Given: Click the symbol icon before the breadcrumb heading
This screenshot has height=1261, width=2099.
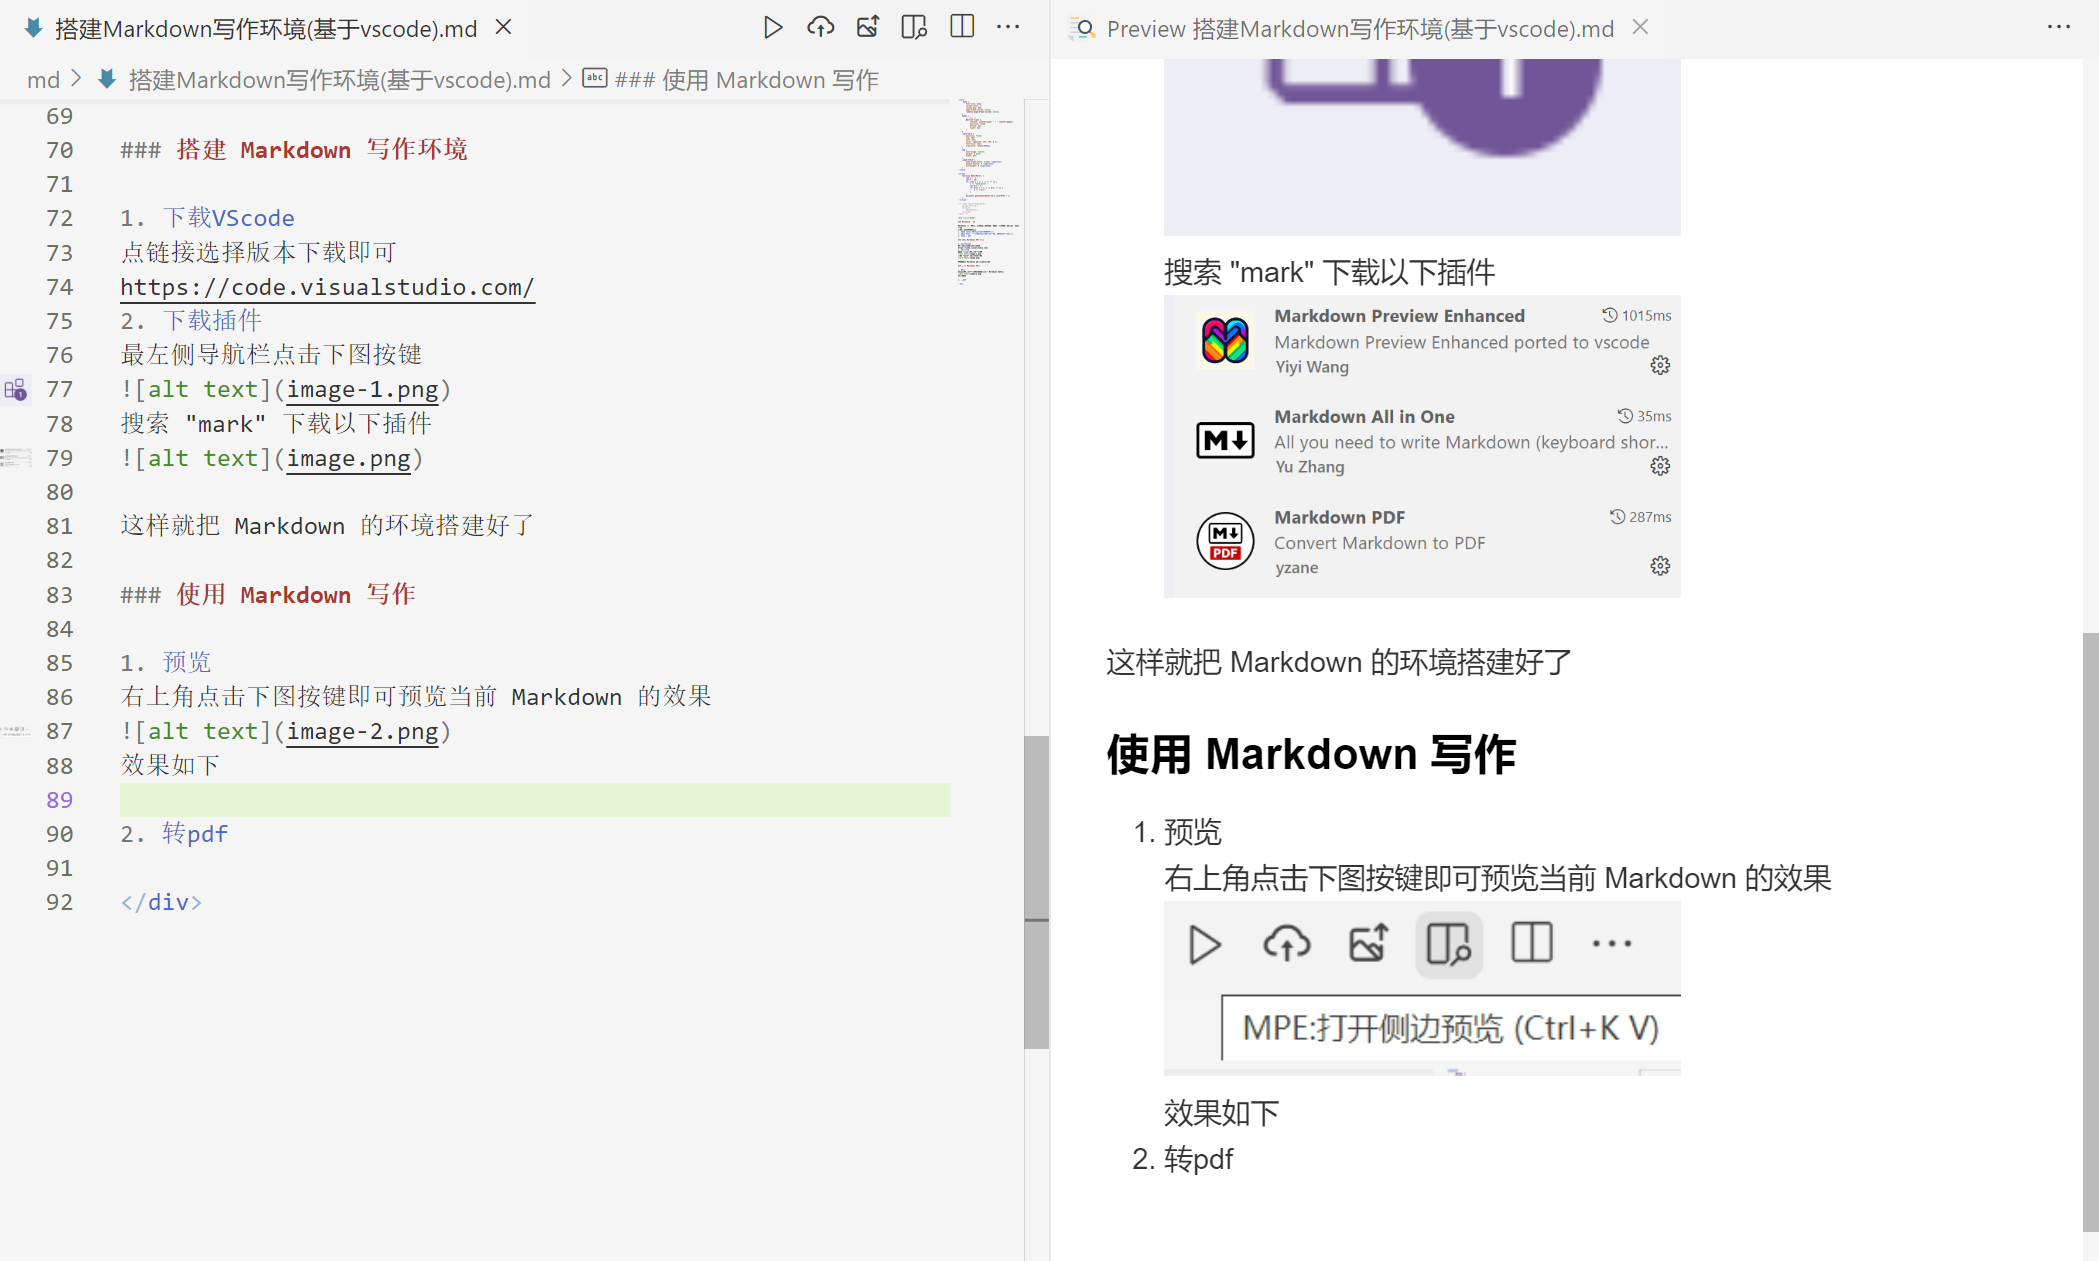Looking at the screenshot, I should click(x=595, y=78).
